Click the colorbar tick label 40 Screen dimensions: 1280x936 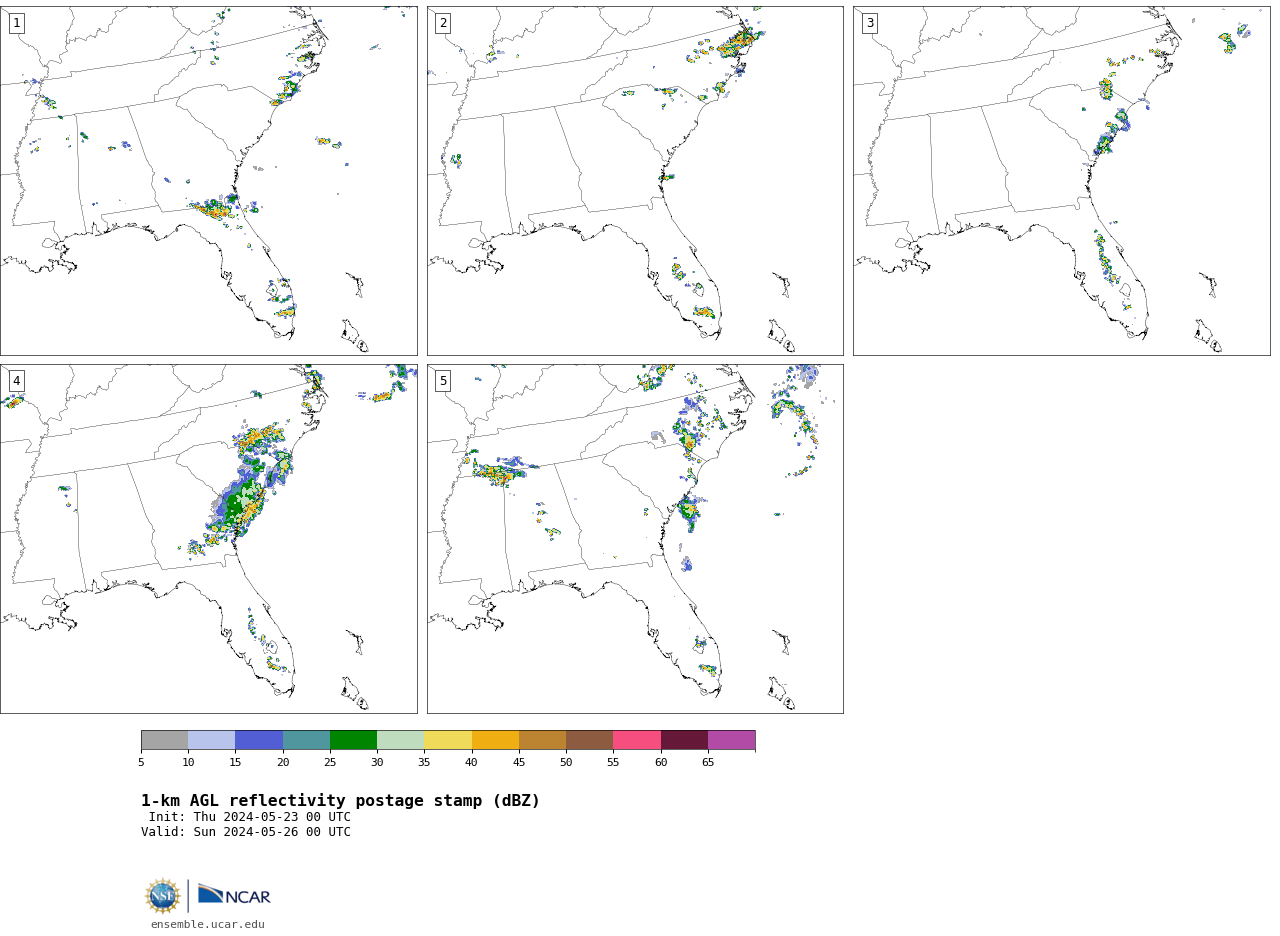click(x=471, y=763)
